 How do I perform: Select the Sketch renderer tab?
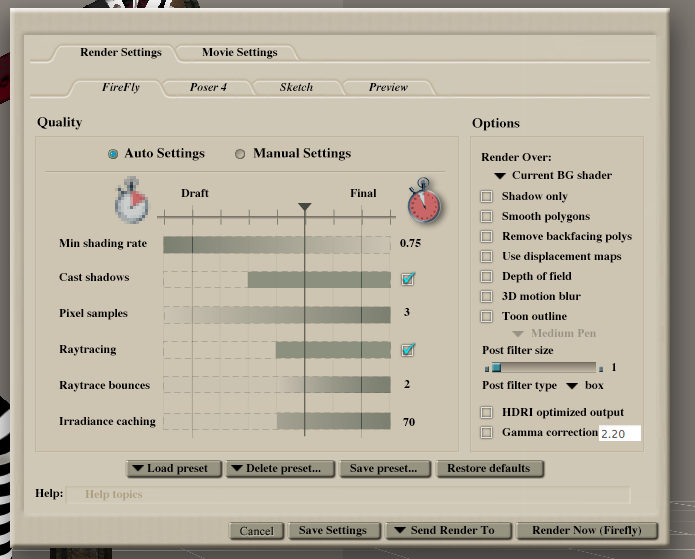[296, 87]
